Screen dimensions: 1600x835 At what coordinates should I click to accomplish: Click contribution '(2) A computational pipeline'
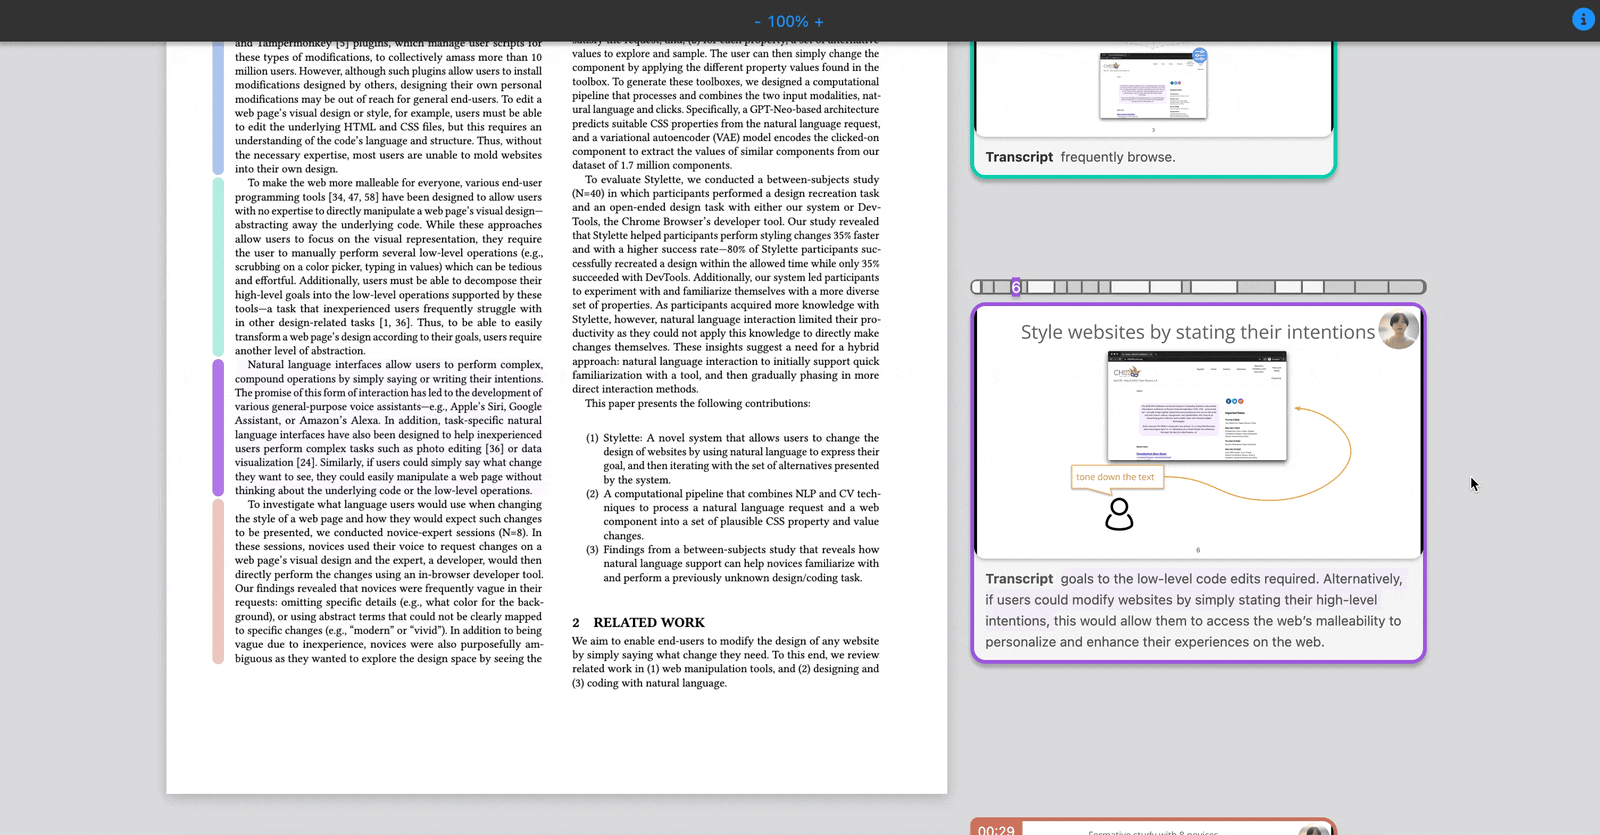[x=732, y=515]
